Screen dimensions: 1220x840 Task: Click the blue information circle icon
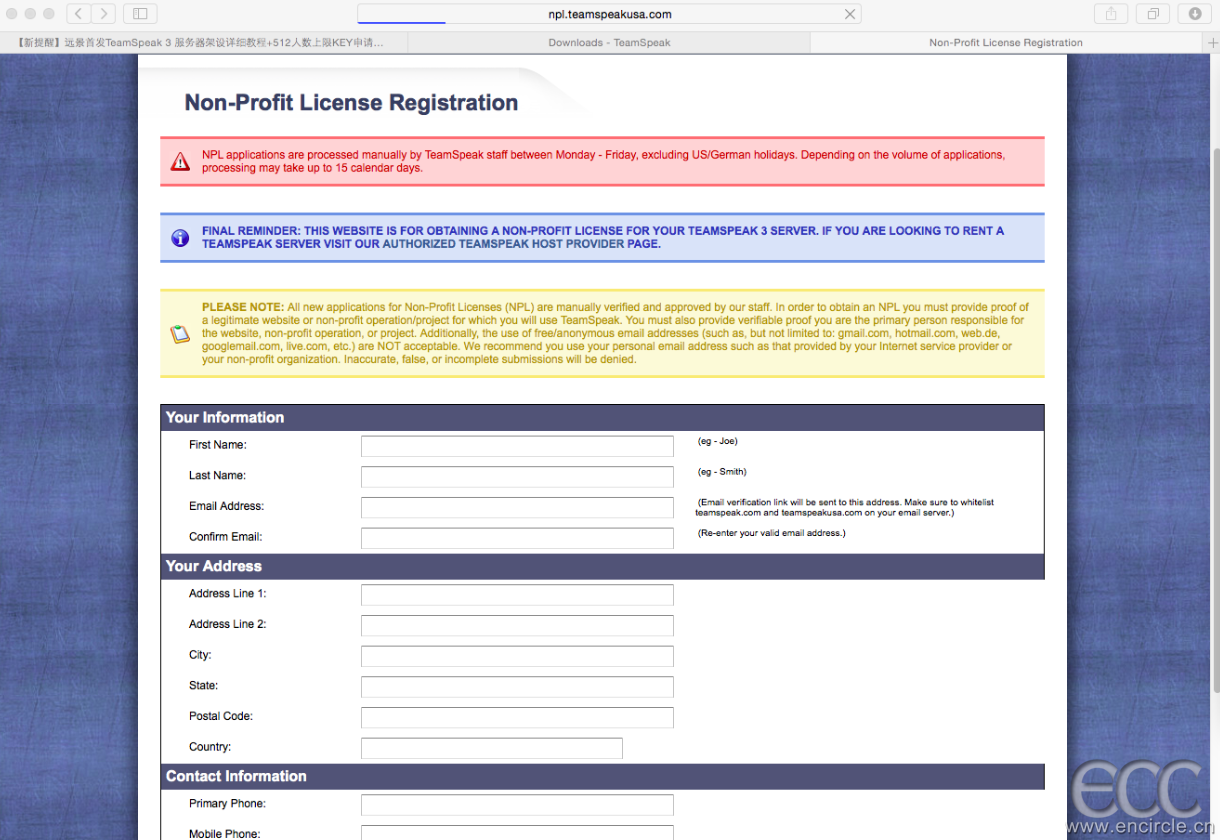click(x=180, y=238)
